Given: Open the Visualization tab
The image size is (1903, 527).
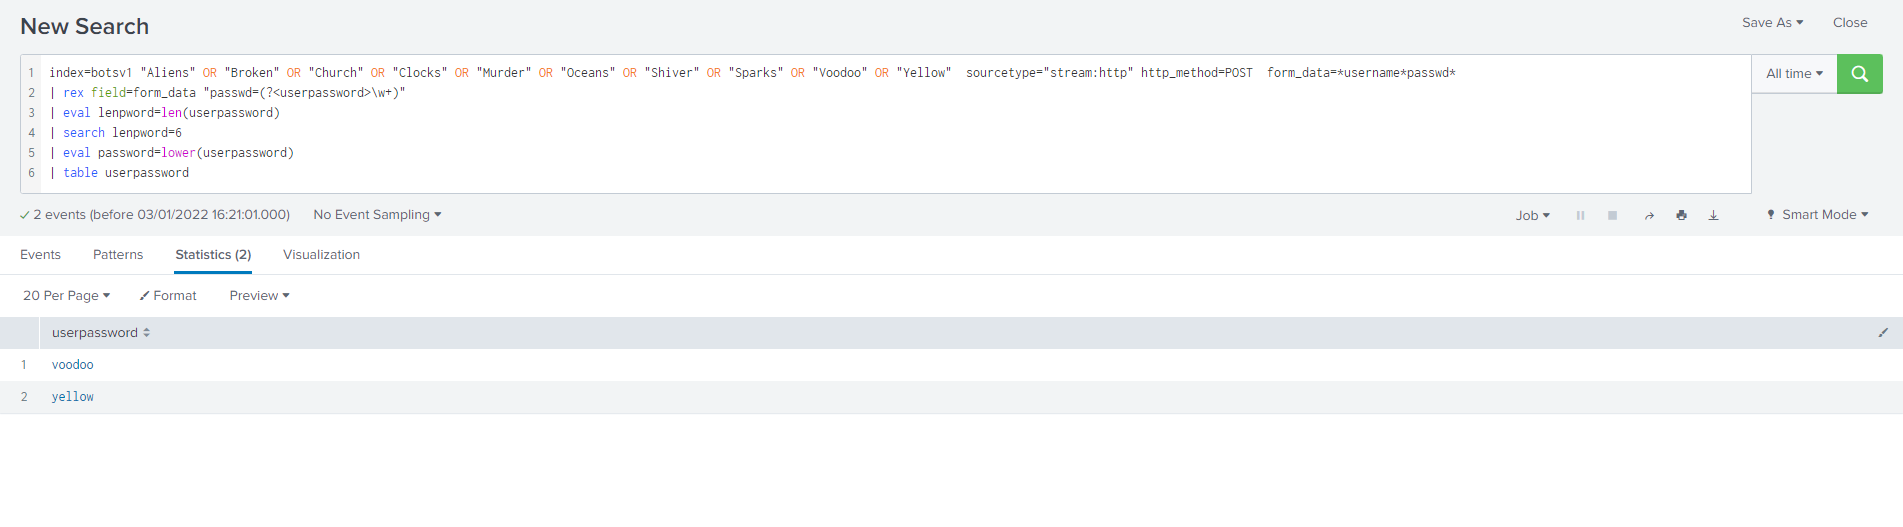Looking at the screenshot, I should point(321,255).
